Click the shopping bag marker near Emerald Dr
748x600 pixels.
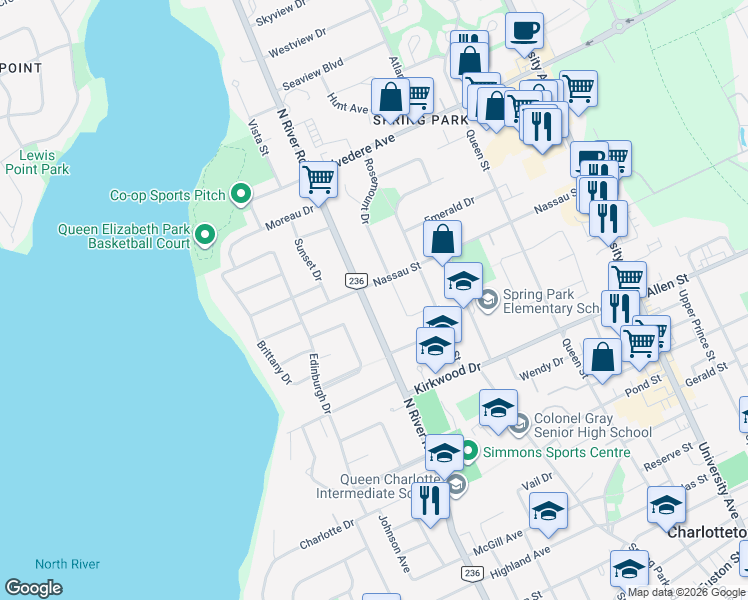pyautogui.click(x=443, y=241)
